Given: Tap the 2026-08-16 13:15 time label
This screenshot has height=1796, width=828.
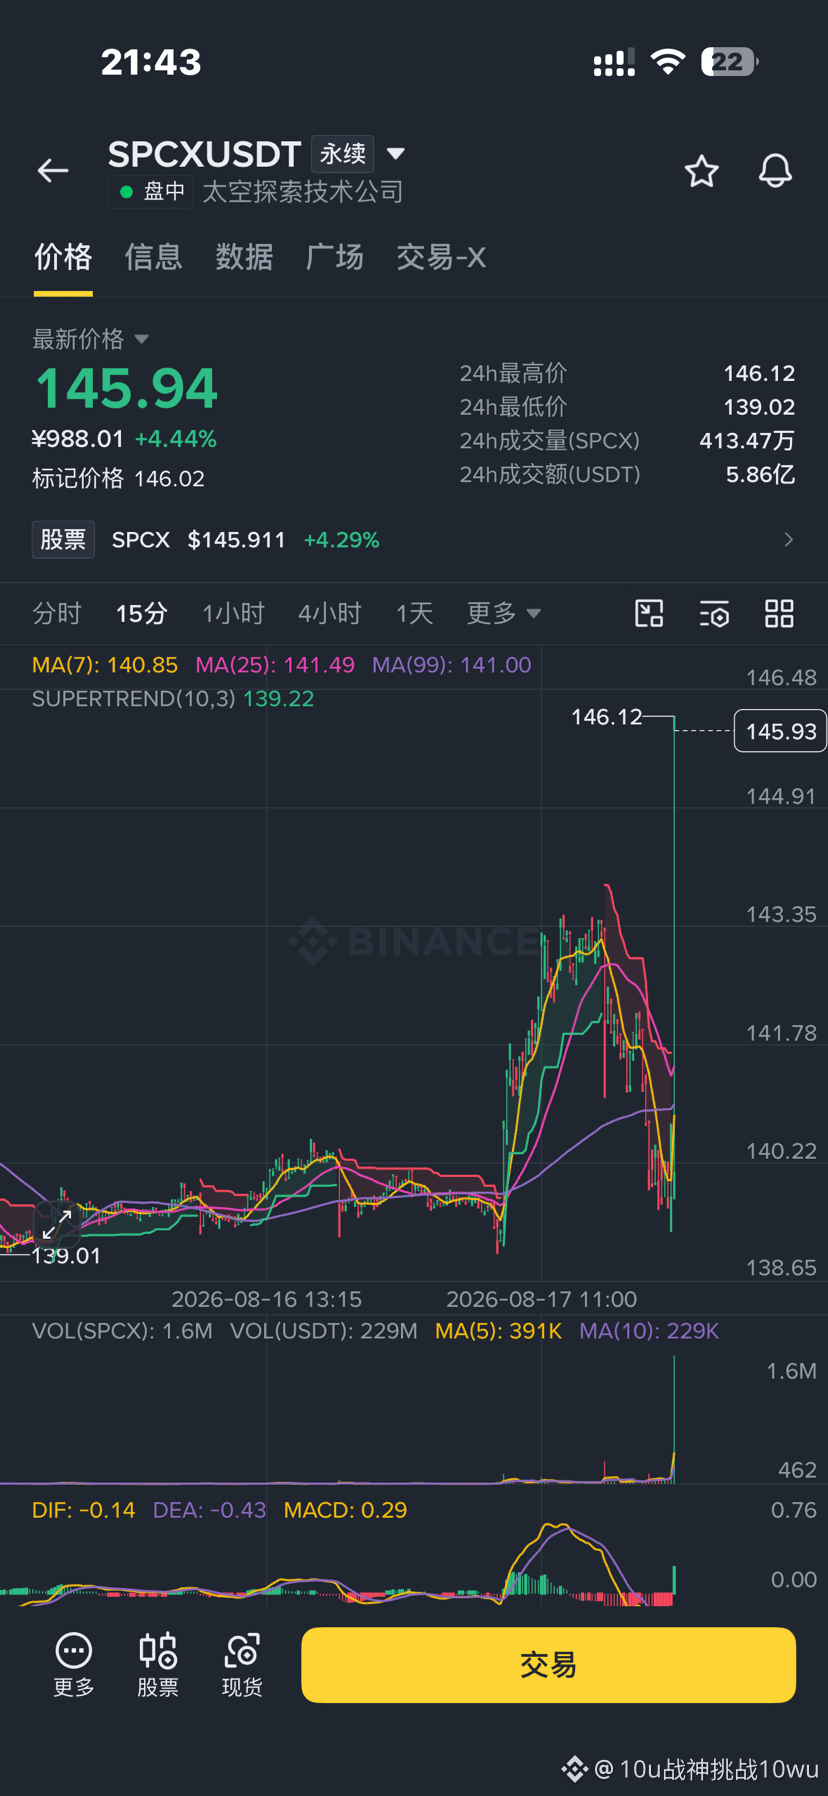Looking at the screenshot, I should coord(267,1299).
